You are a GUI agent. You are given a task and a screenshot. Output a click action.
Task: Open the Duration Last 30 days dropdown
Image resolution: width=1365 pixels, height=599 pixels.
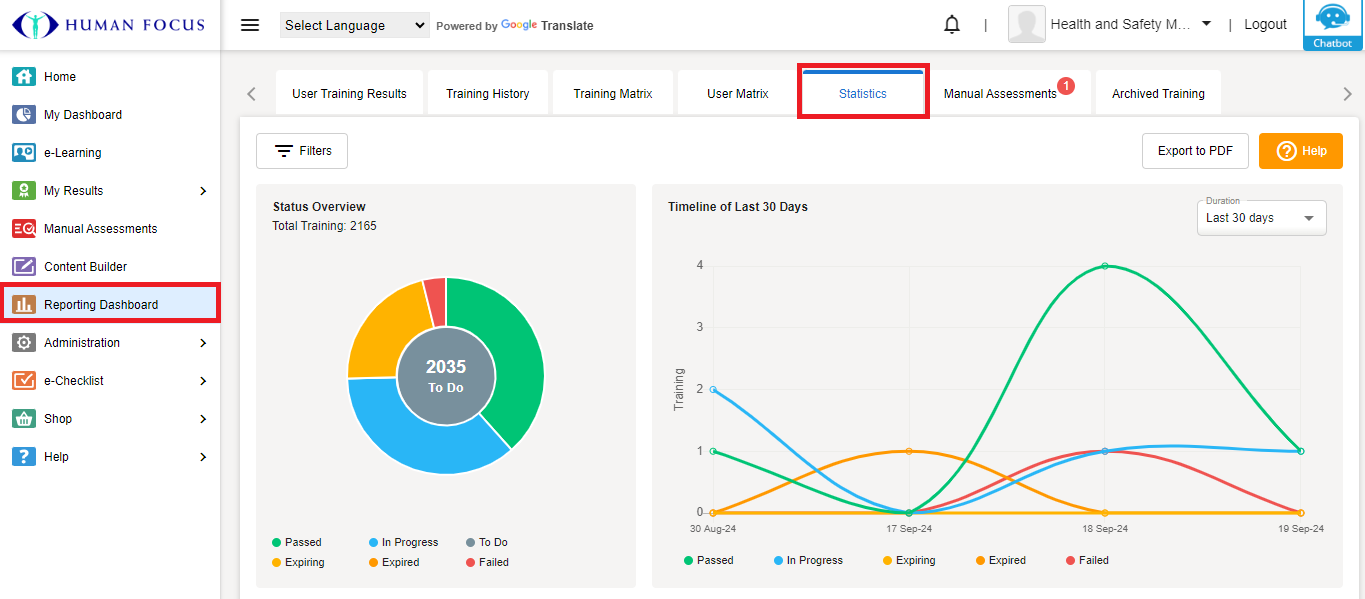point(1261,218)
